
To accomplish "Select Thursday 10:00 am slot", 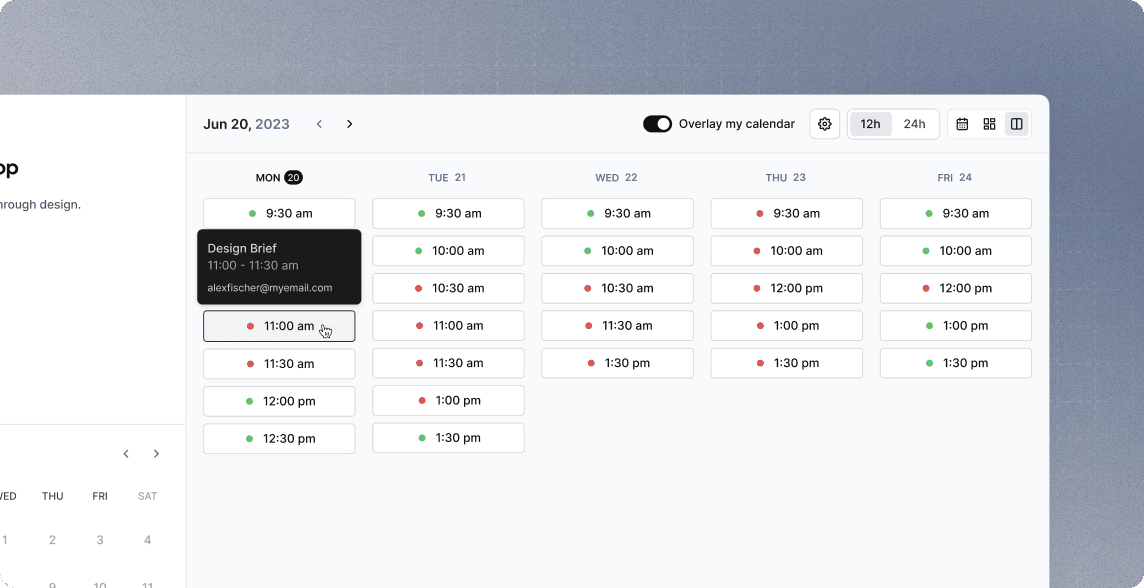I will [786, 250].
